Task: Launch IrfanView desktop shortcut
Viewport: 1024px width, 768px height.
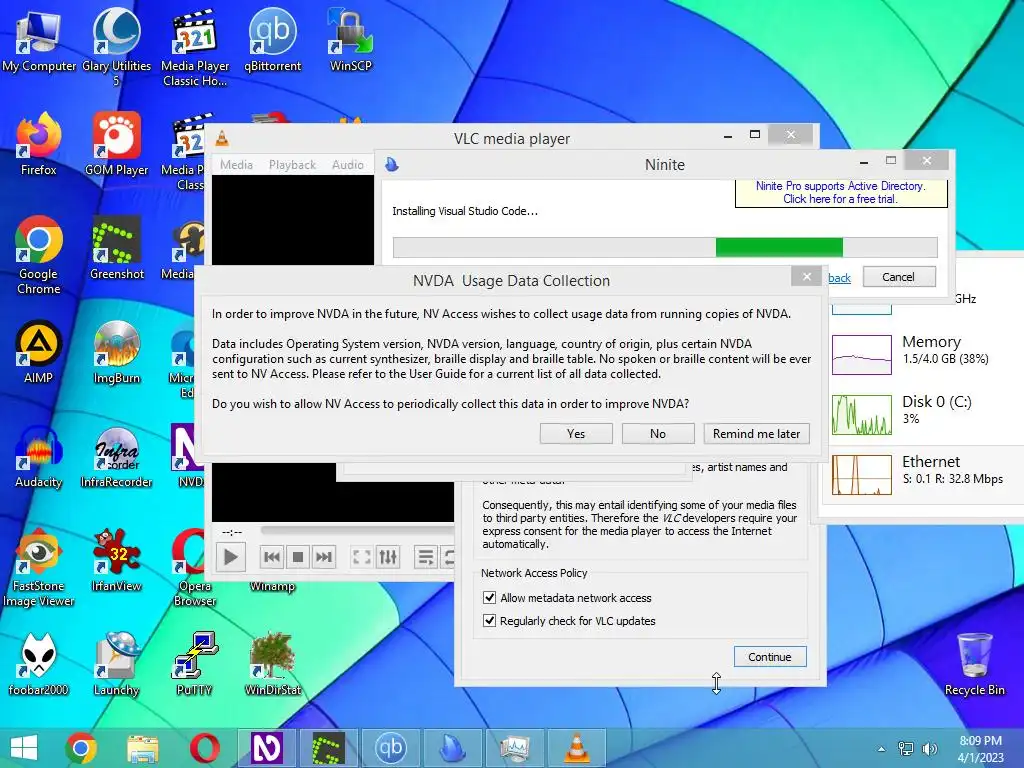Action: (116, 560)
